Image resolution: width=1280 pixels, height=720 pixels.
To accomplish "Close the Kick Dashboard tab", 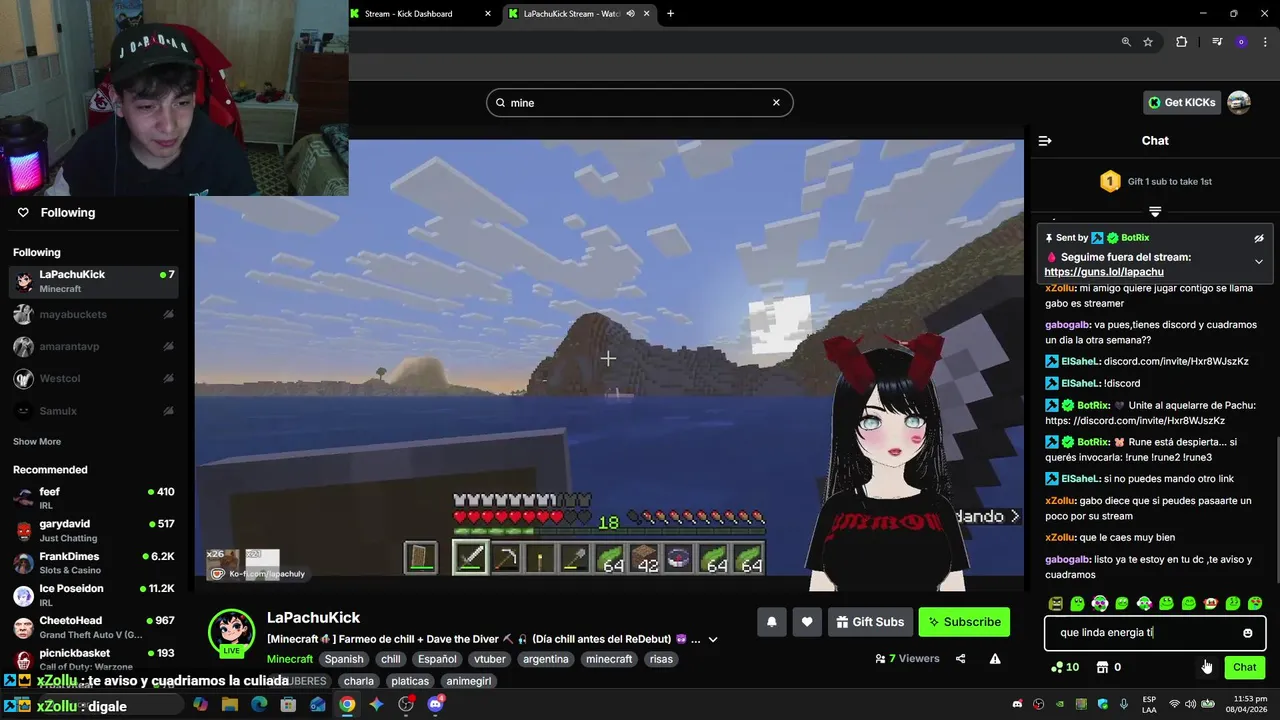I will 488,14.
